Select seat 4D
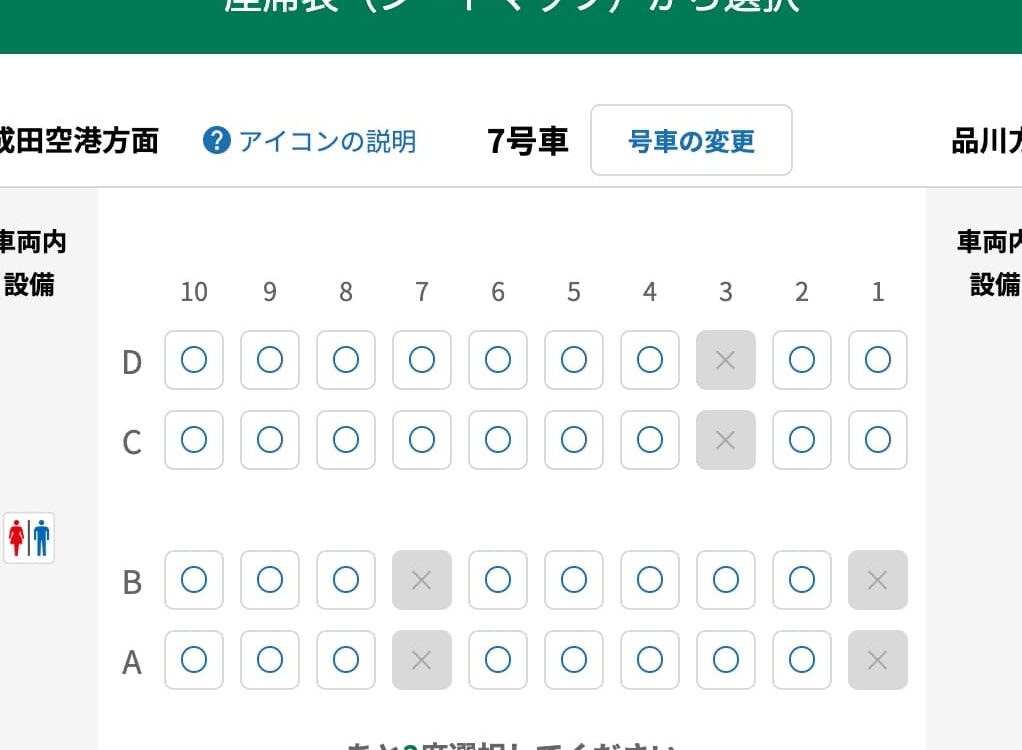 tap(650, 360)
